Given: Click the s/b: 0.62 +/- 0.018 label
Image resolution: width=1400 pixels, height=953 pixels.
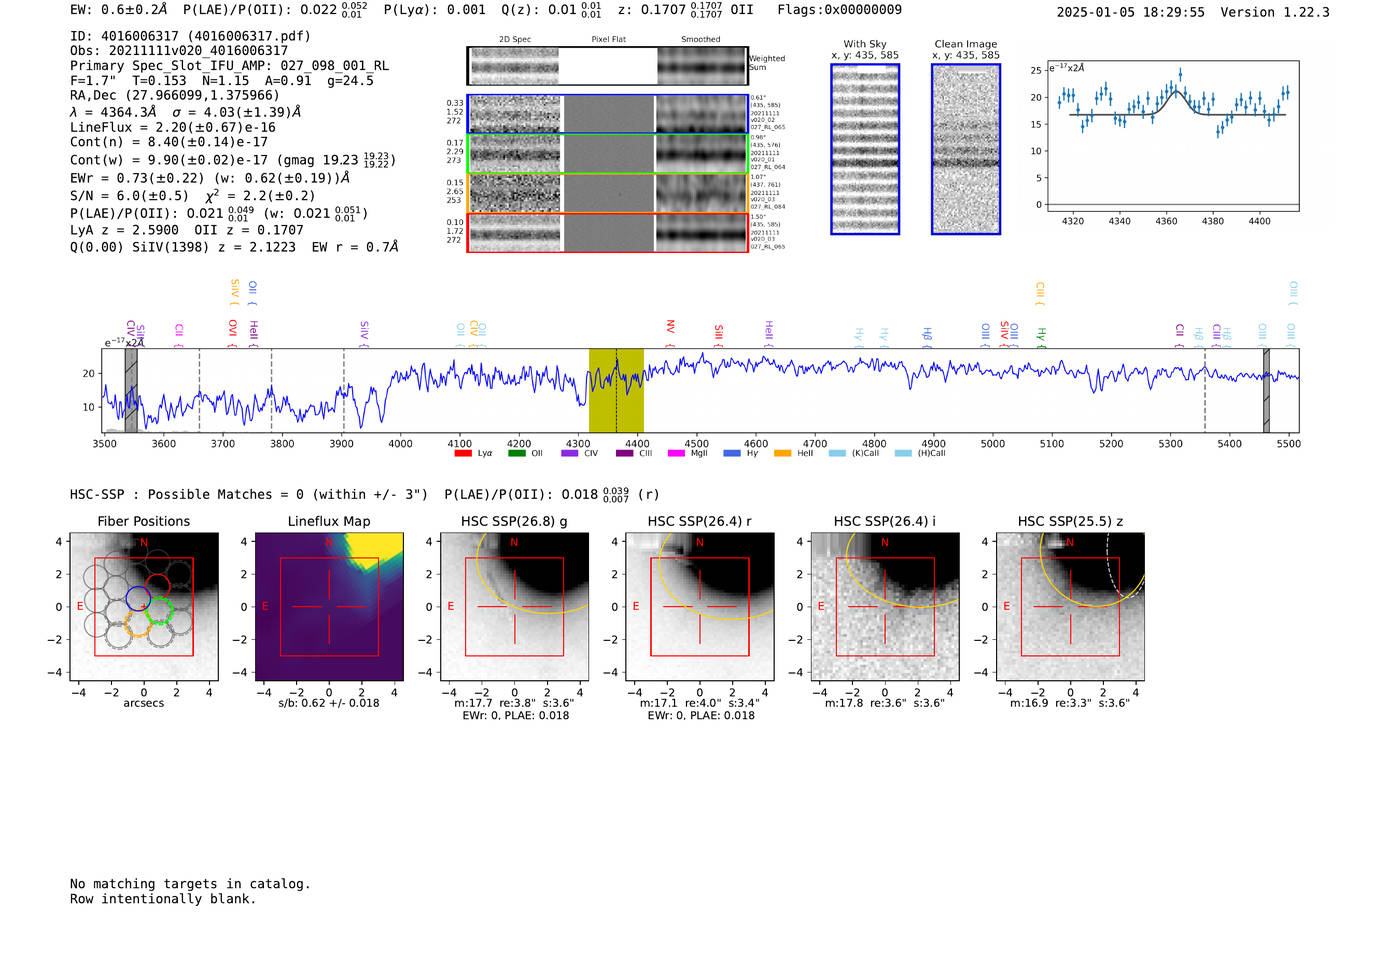Looking at the screenshot, I should coord(329,703).
